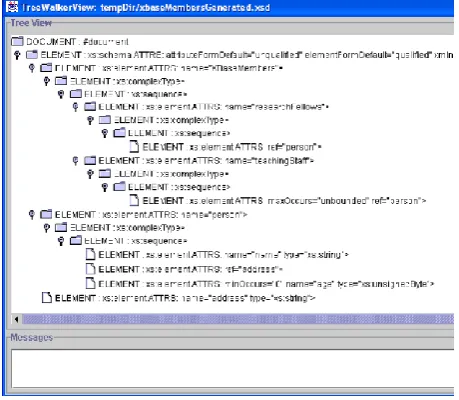Select the maxOccurs="unbounded" ref="person" text
Image resolution: width=459 pixels, height=400 pixels.
[x=284, y=201]
